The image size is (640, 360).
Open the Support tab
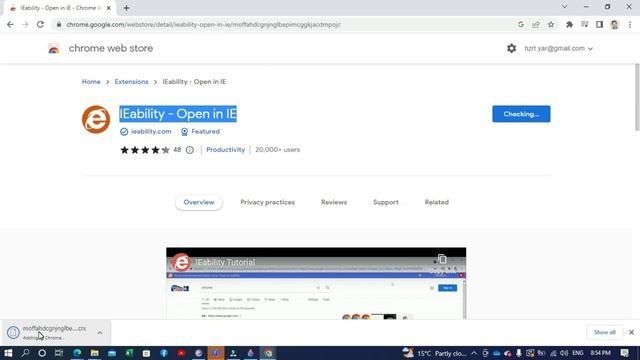(x=386, y=202)
